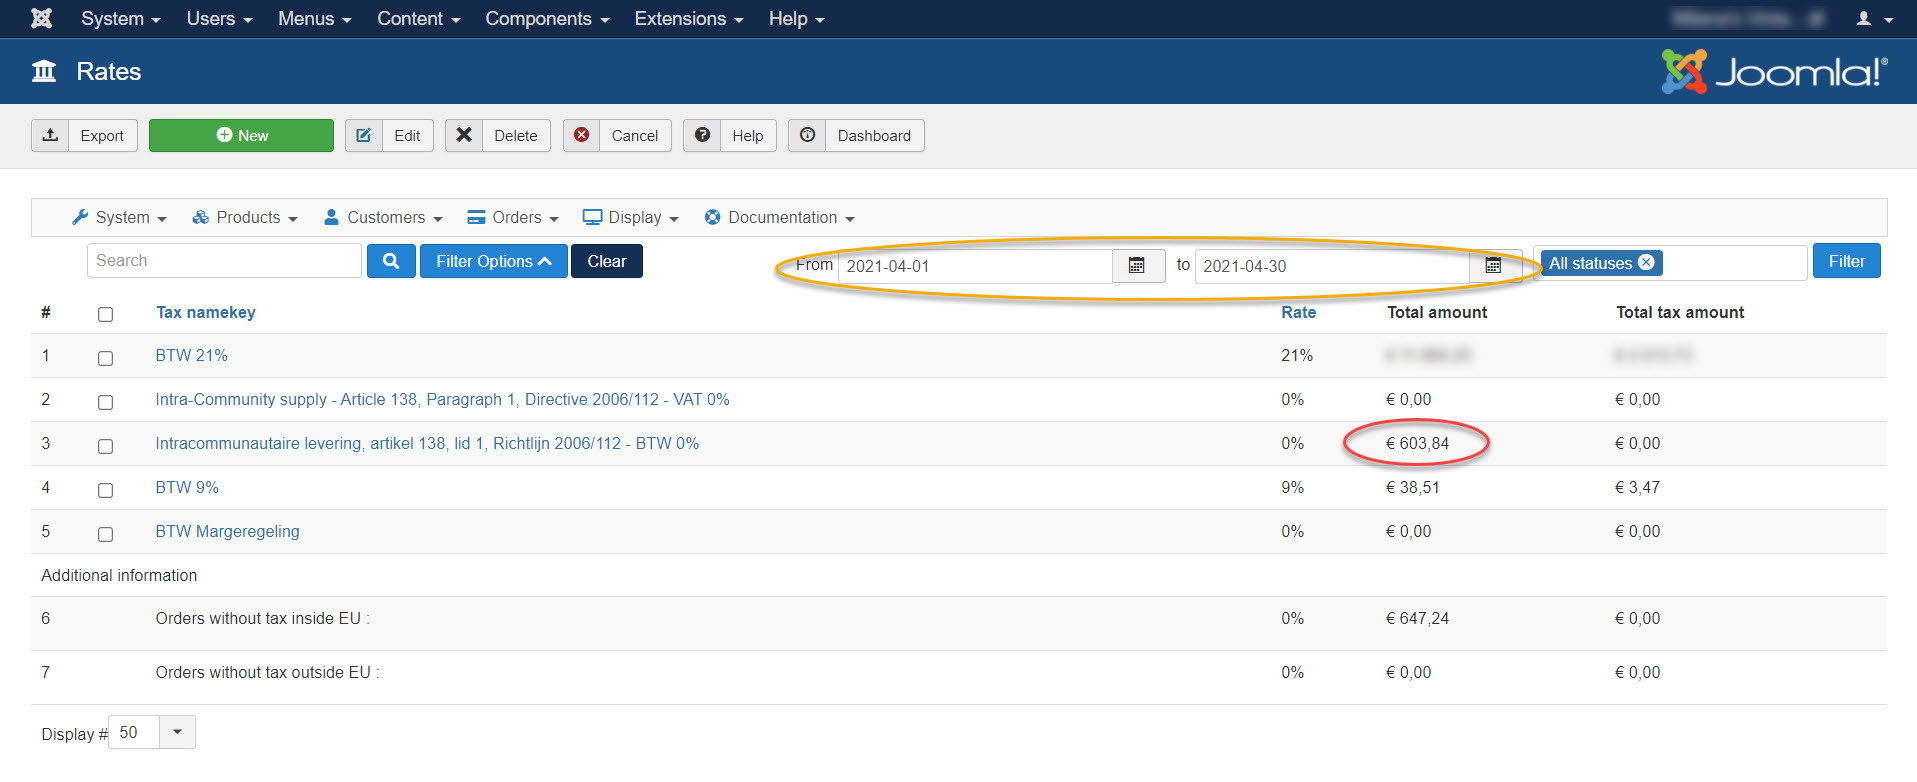Open the To date calendar picker
Screen dimensions: 1917x782
tap(1493, 266)
